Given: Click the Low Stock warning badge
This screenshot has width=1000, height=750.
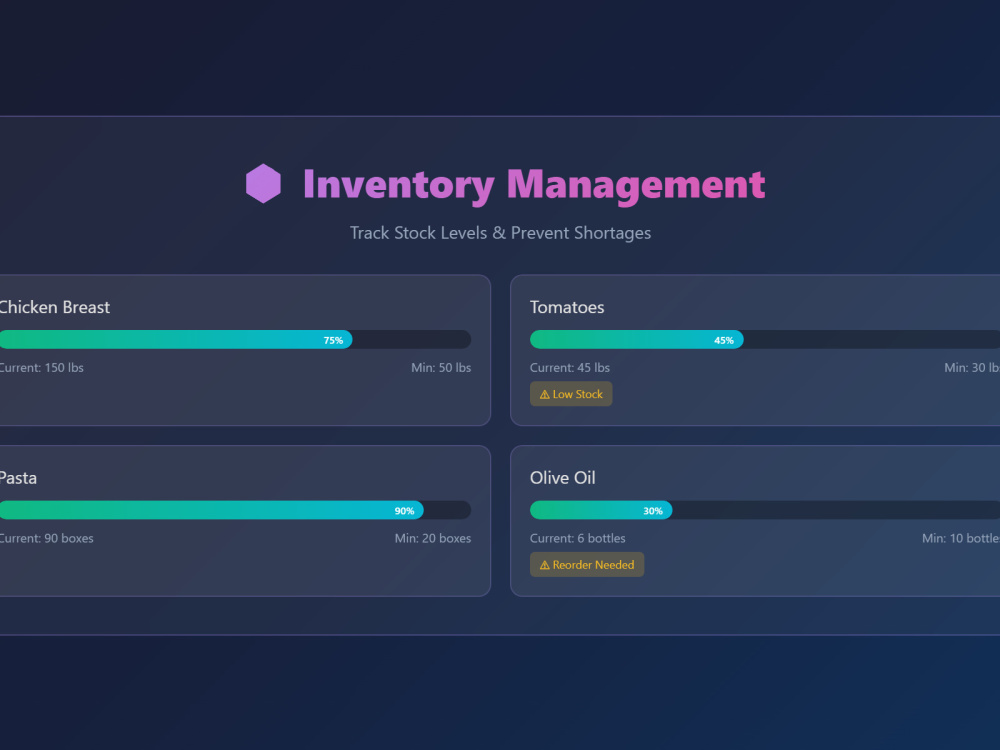Looking at the screenshot, I should pyautogui.click(x=571, y=394).
